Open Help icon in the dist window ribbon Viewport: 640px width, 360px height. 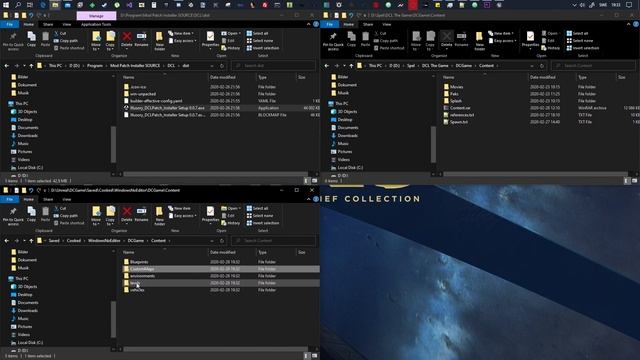(316, 24)
